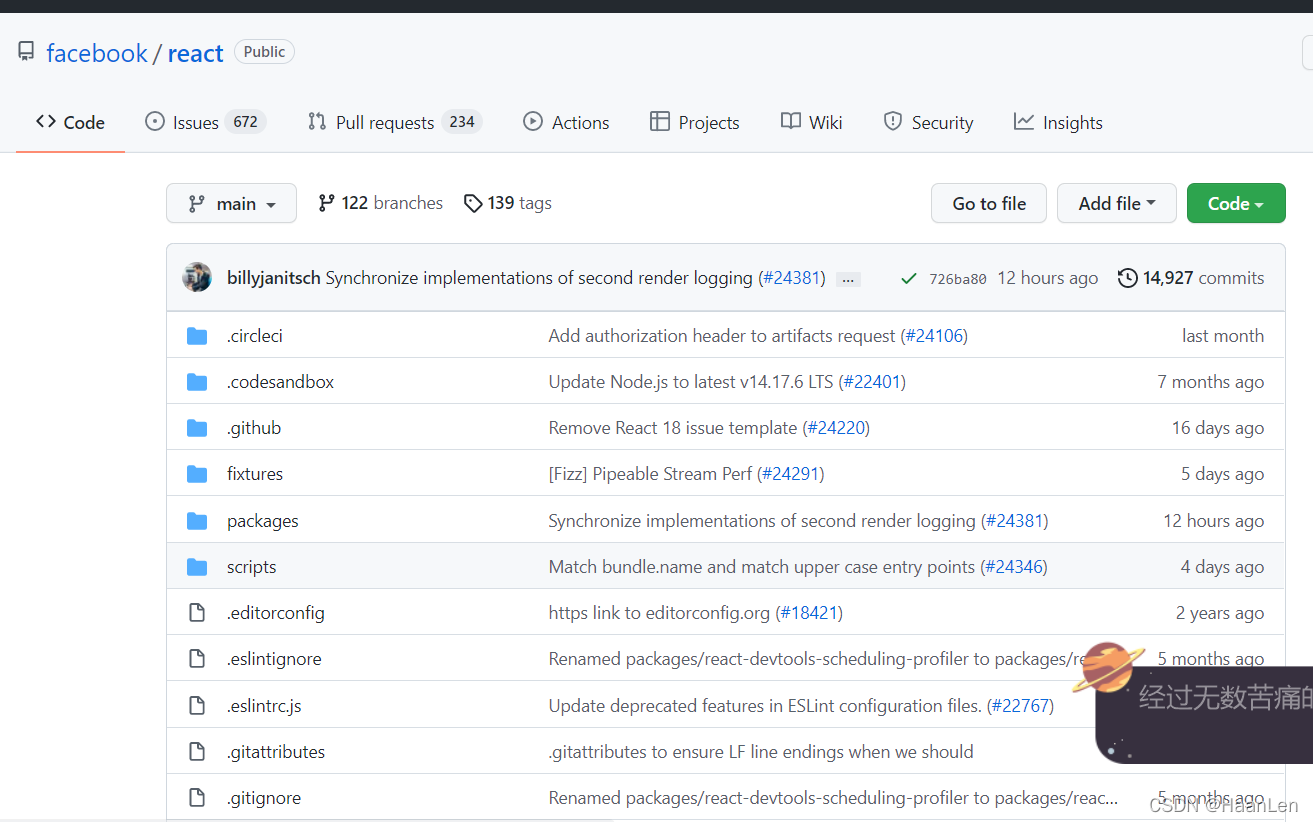Open the .github folder
1313x822 pixels.
point(254,428)
